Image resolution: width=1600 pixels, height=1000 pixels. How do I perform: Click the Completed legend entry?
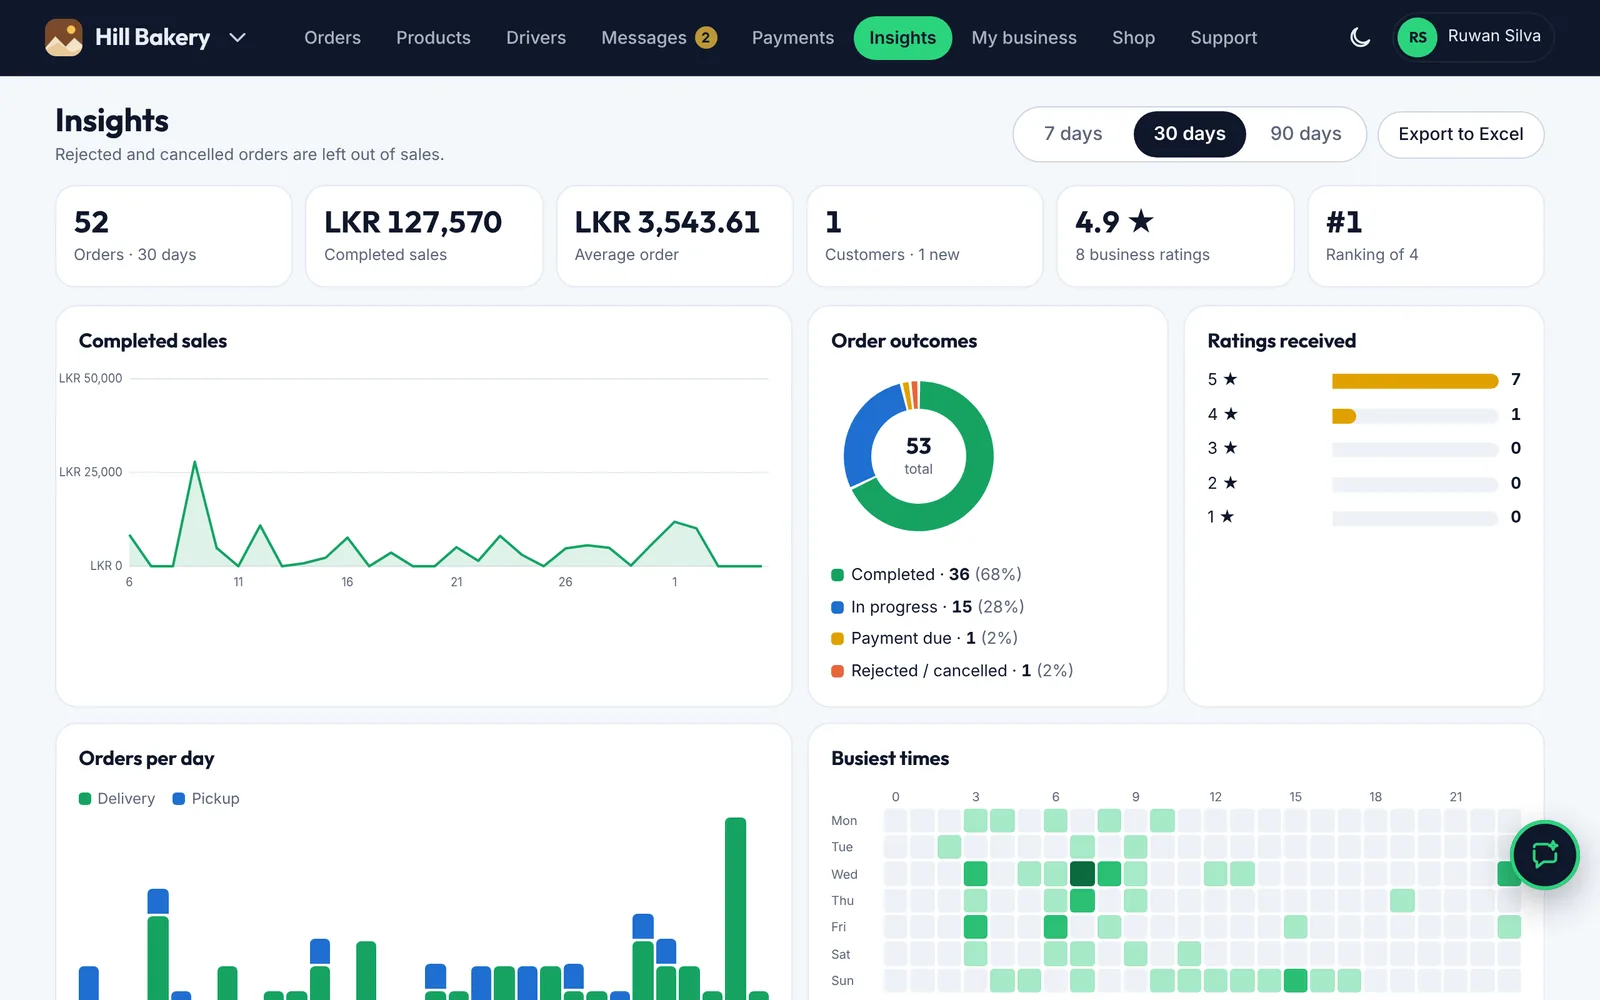point(926,575)
